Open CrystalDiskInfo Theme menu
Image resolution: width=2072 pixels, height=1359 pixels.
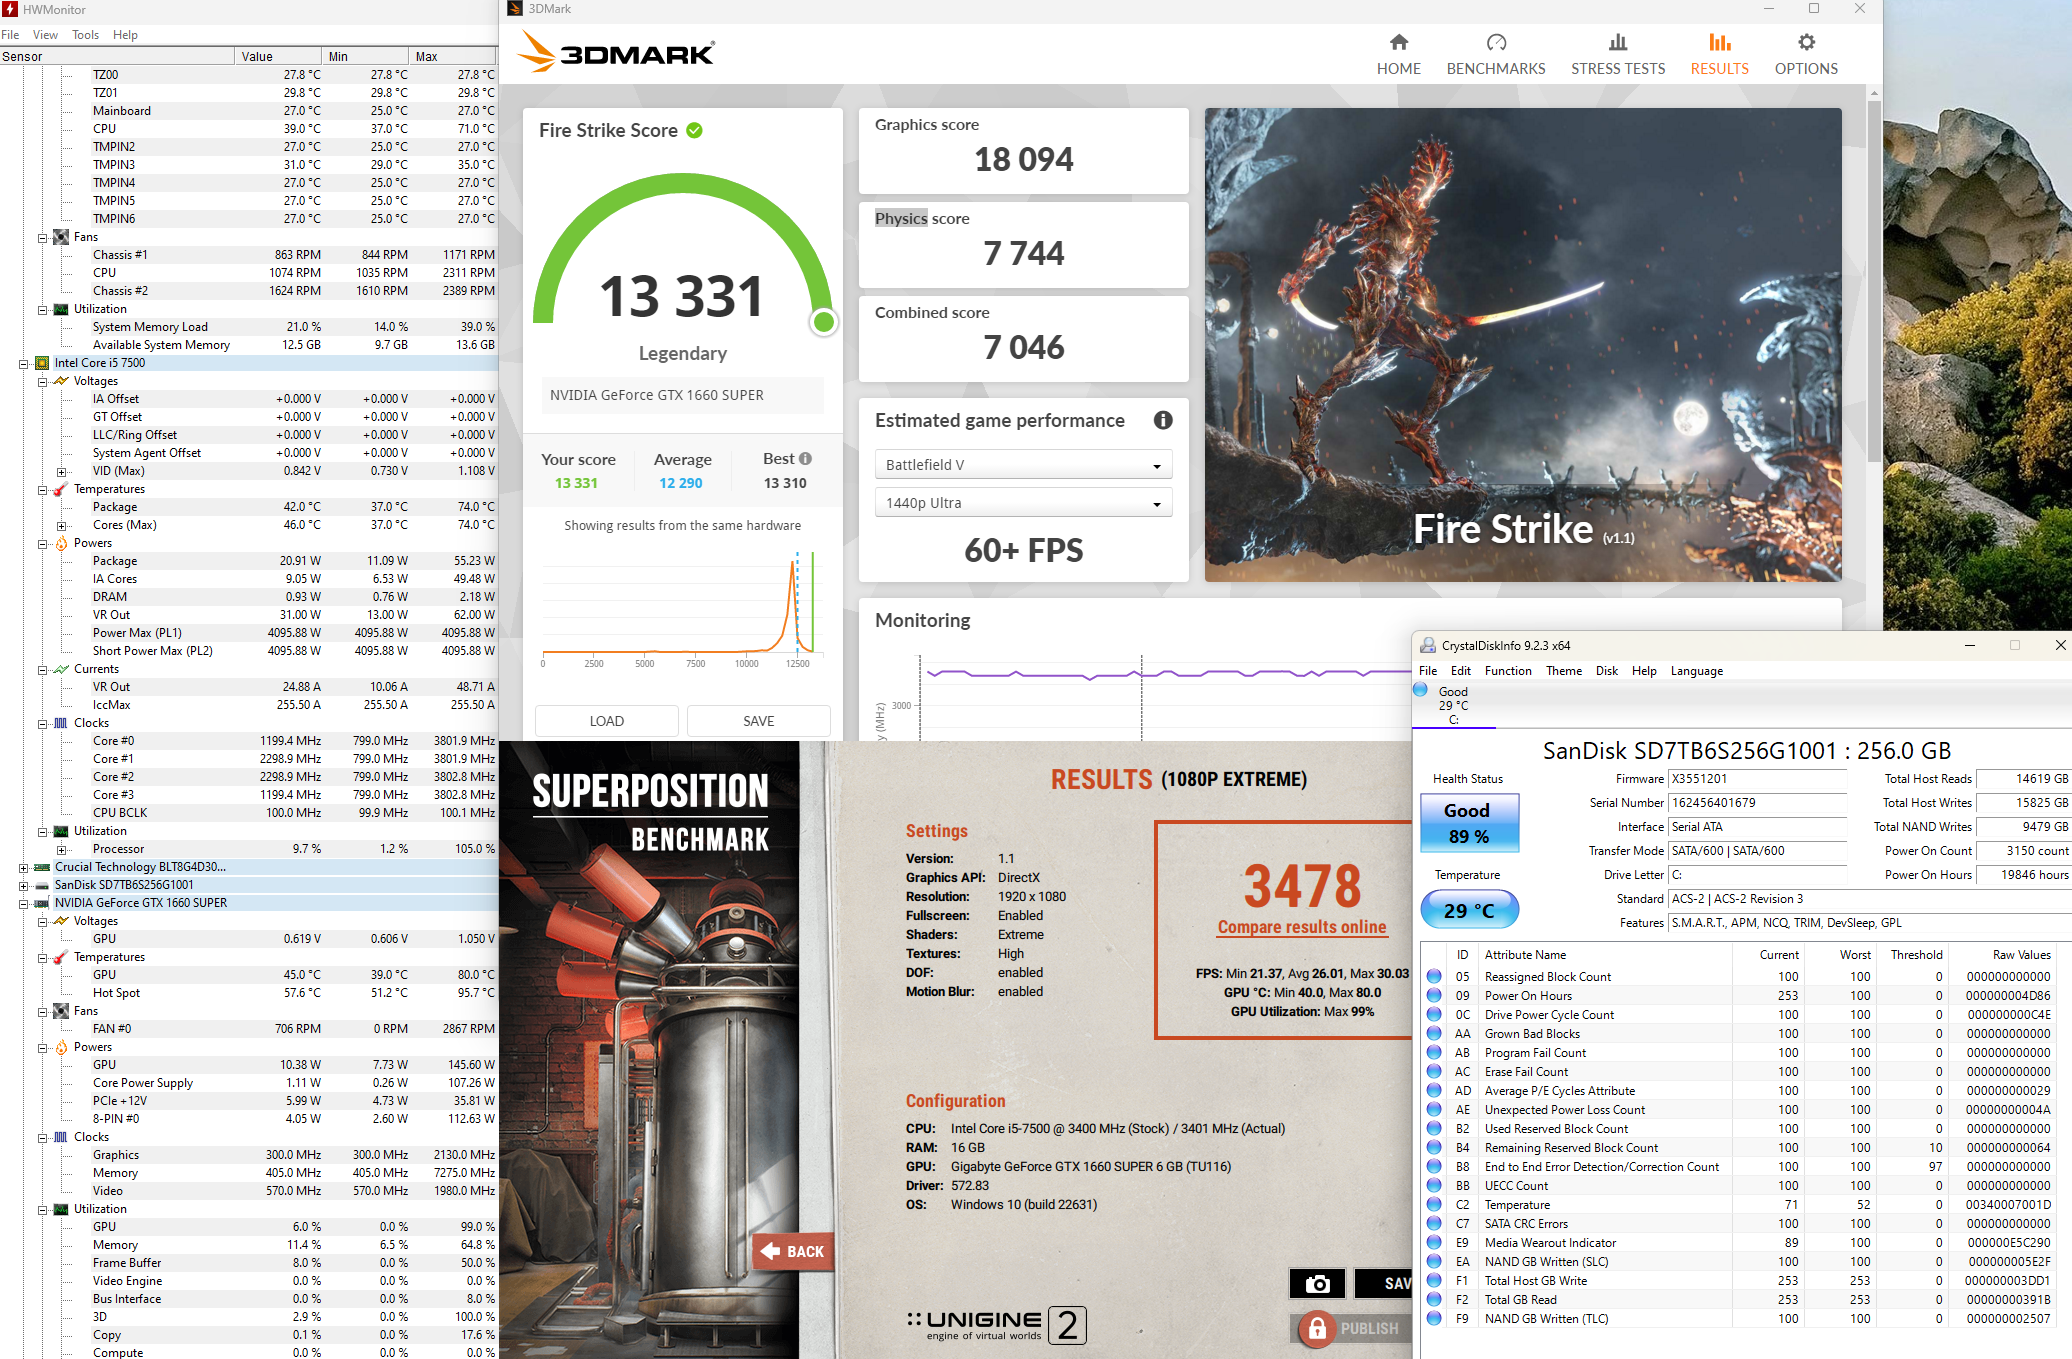coord(1563,671)
